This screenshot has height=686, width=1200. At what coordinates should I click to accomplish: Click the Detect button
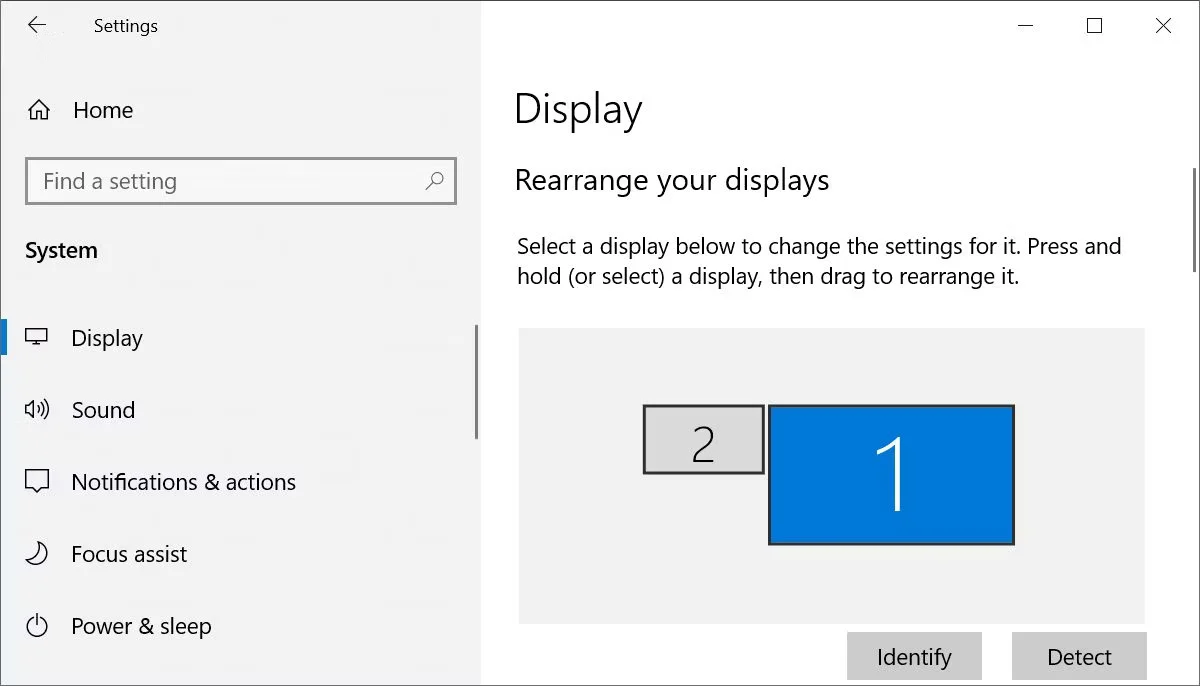1078,656
